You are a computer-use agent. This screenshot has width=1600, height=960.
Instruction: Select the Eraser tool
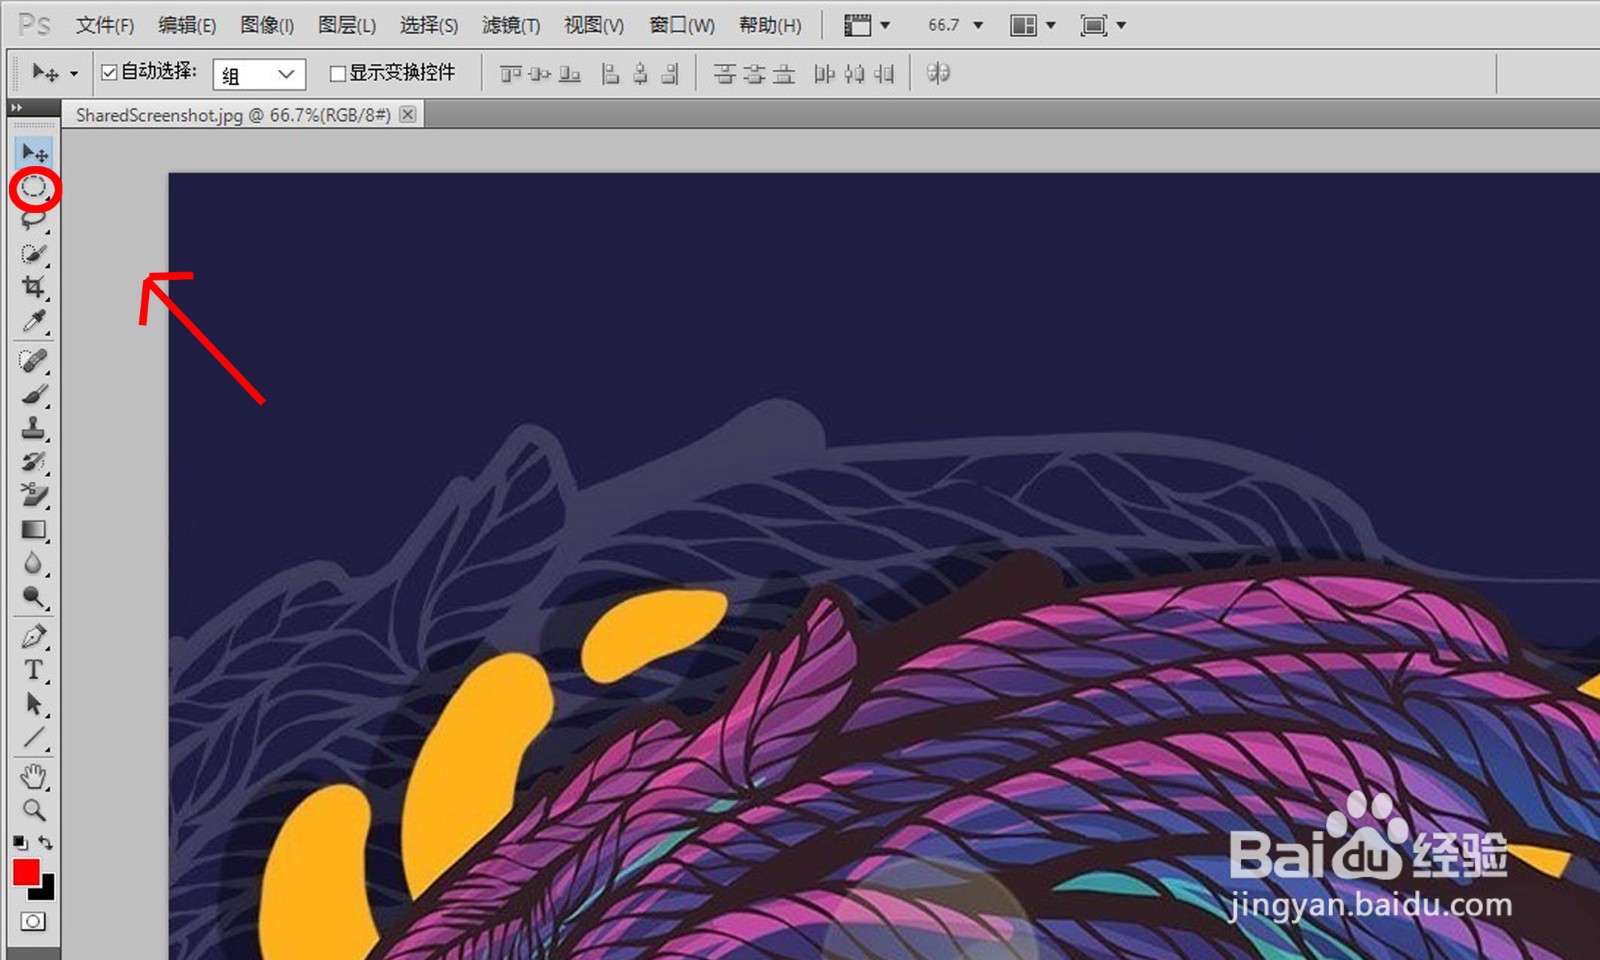[x=34, y=495]
